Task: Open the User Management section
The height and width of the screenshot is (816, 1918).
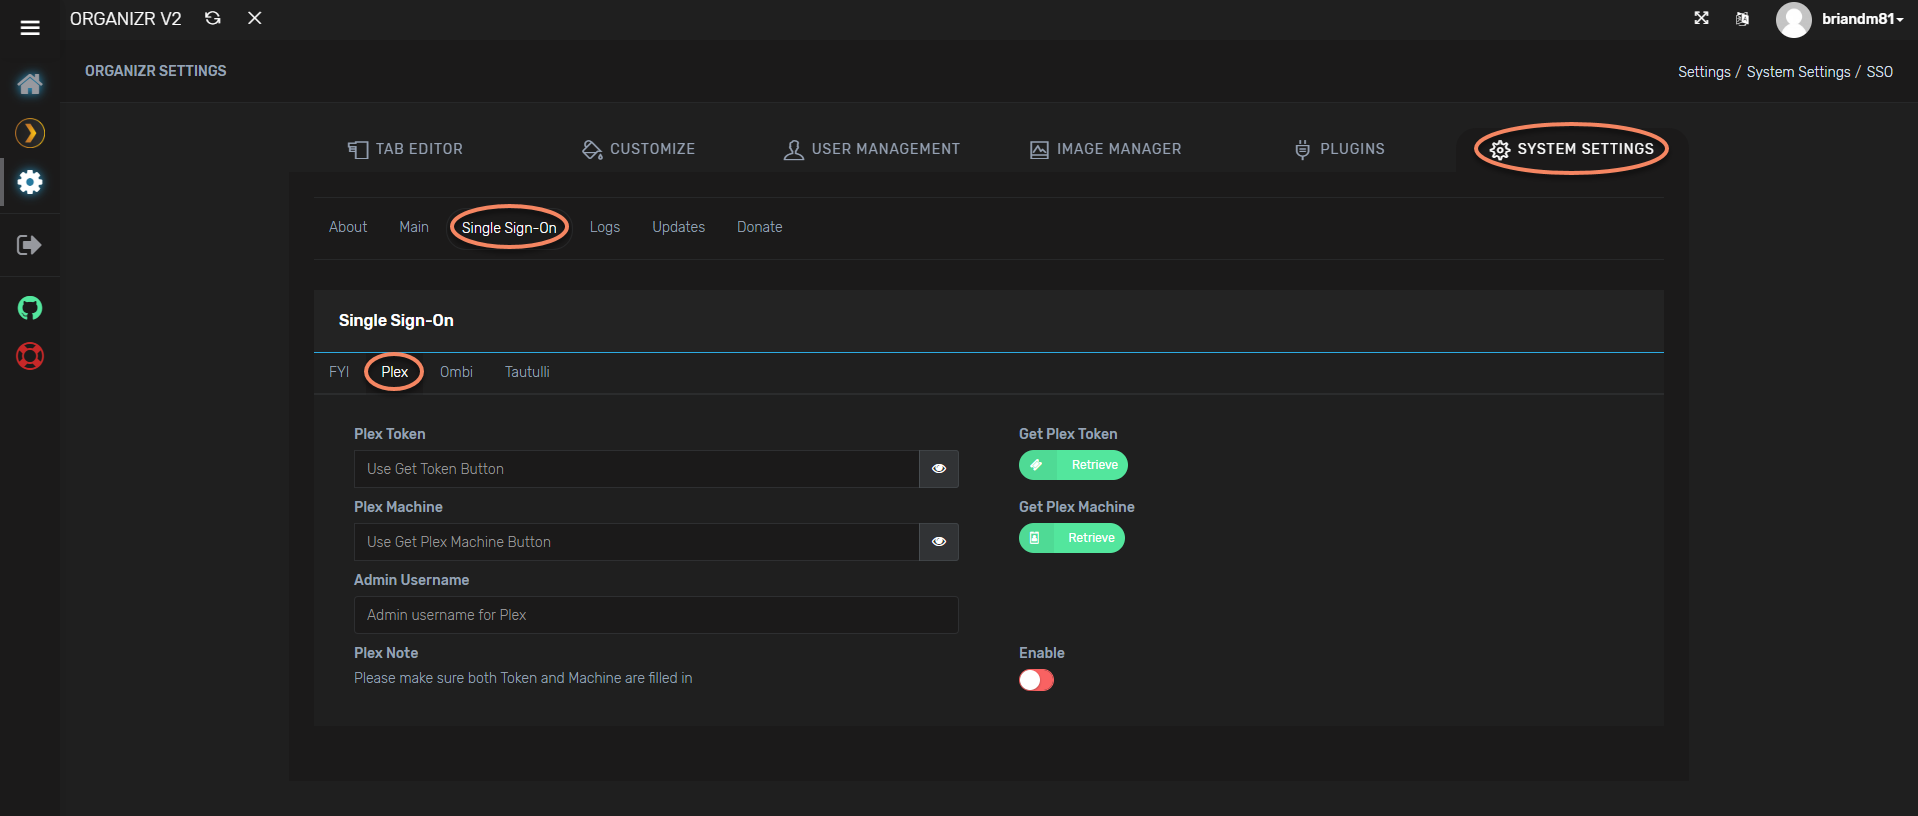Action: (x=871, y=149)
